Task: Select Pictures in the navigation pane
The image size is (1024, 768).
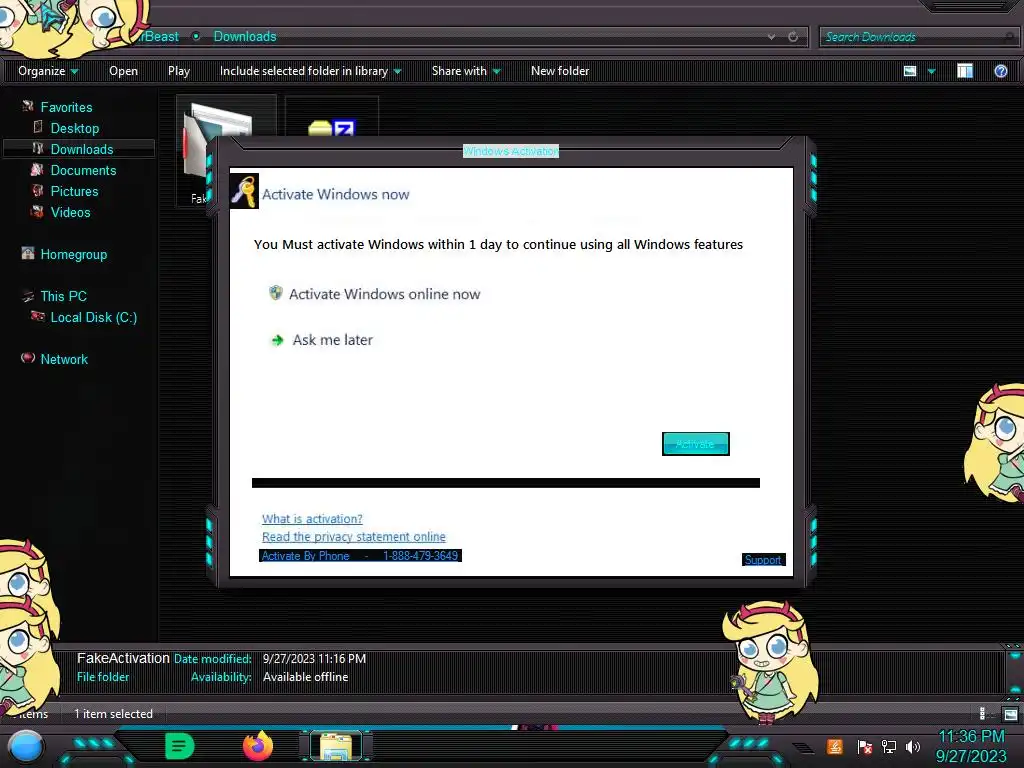Action: pos(74,191)
